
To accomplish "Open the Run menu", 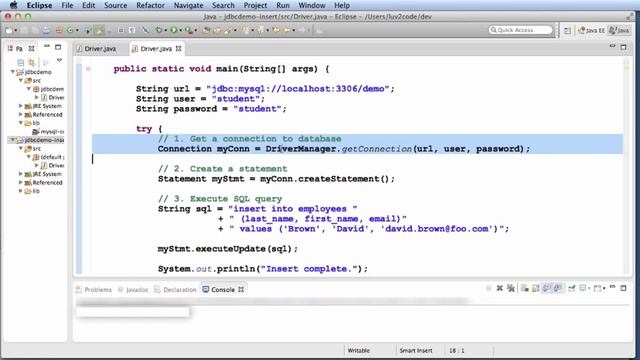I will coord(282,5).
